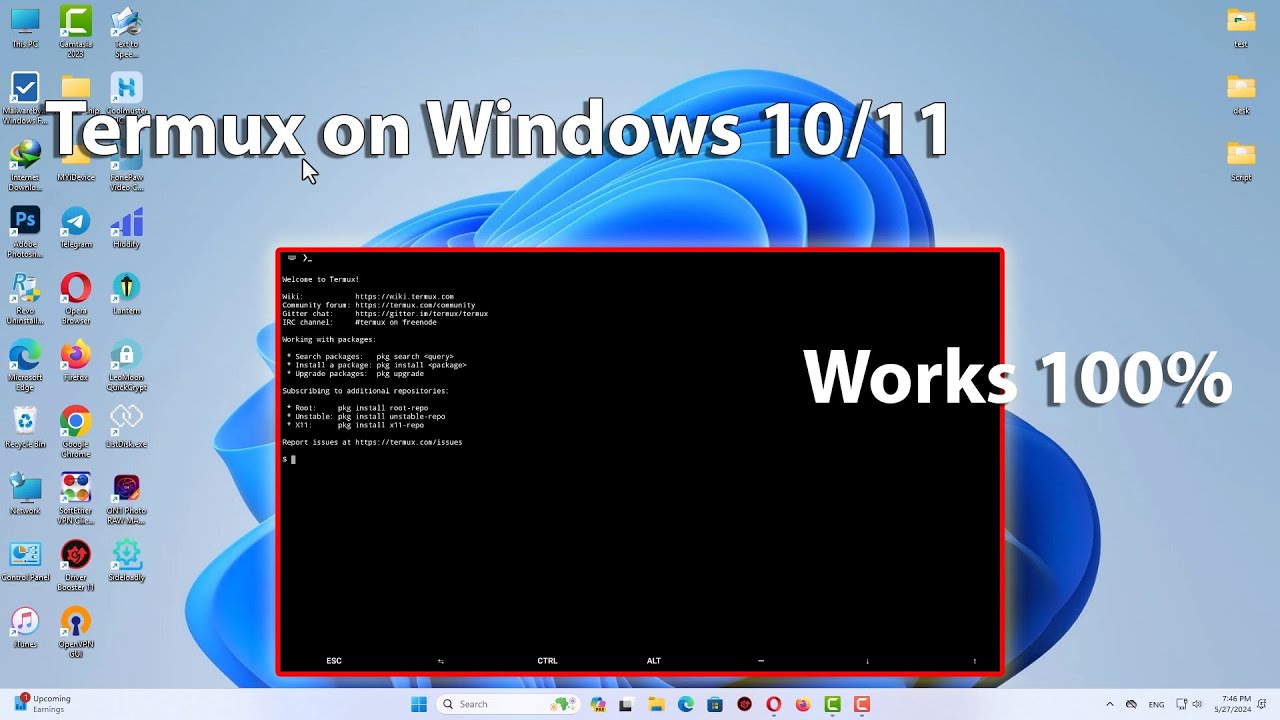Open the Text to Speech desktop shortcut

(x=126, y=30)
